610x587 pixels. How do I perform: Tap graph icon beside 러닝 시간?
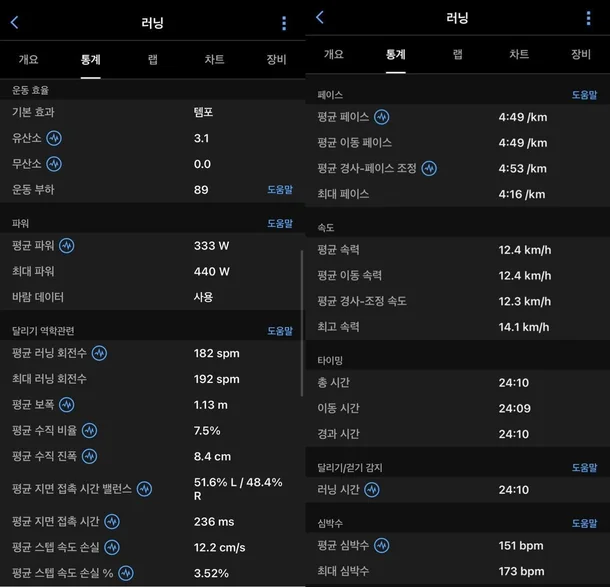(x=372, y=489)
